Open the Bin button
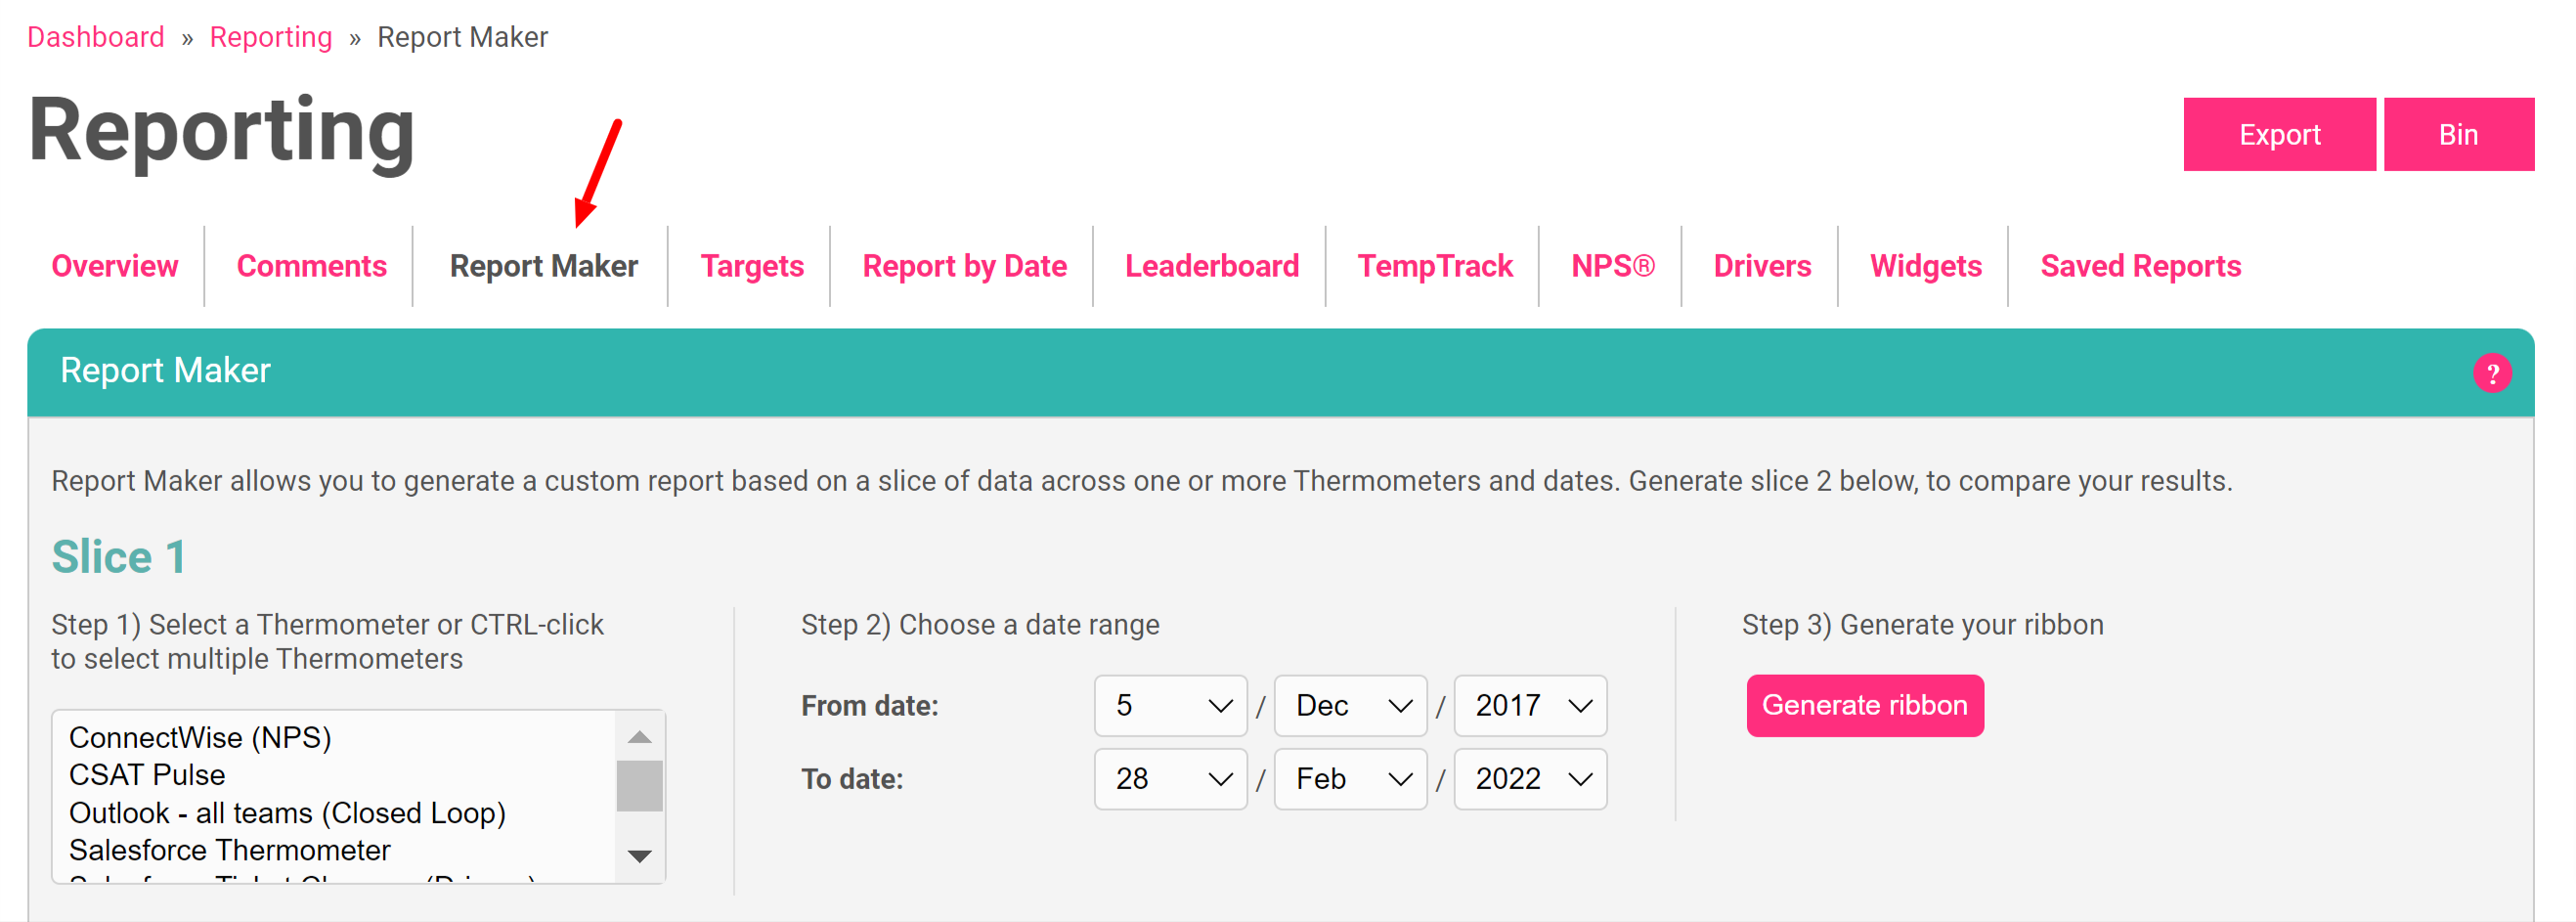Screen dimensions: 2576x922 (2457, 134)
